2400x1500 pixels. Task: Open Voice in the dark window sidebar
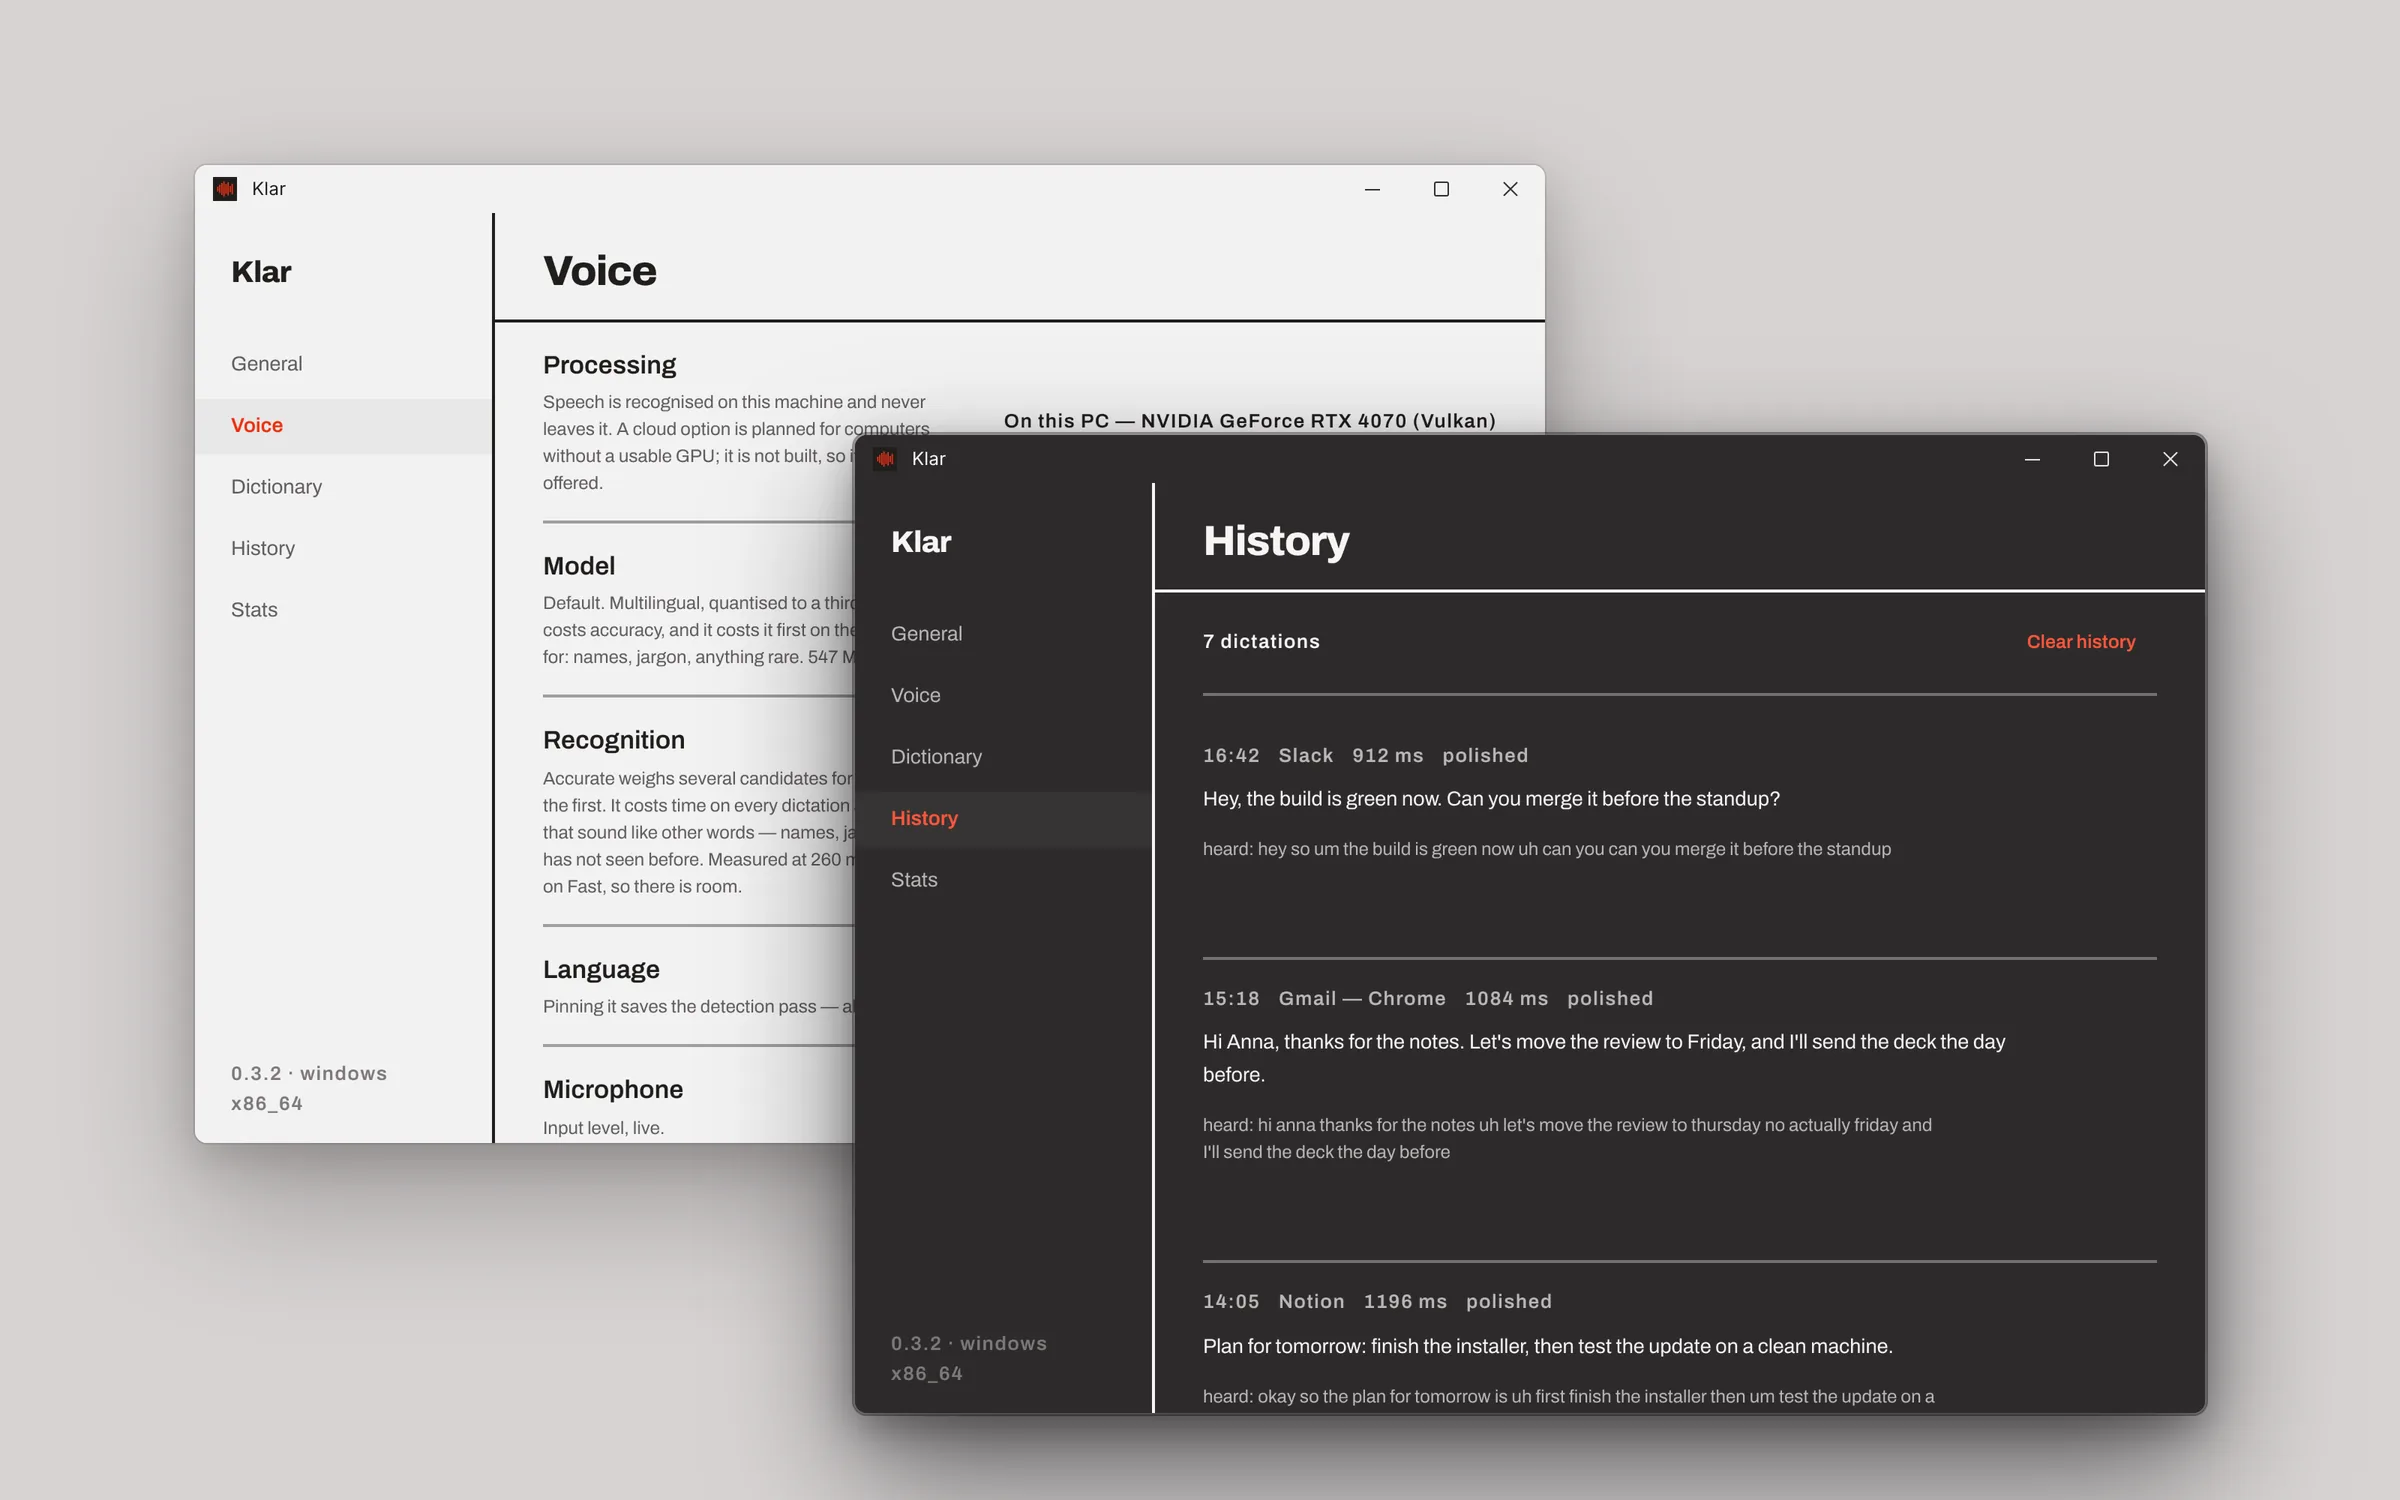1003,695
